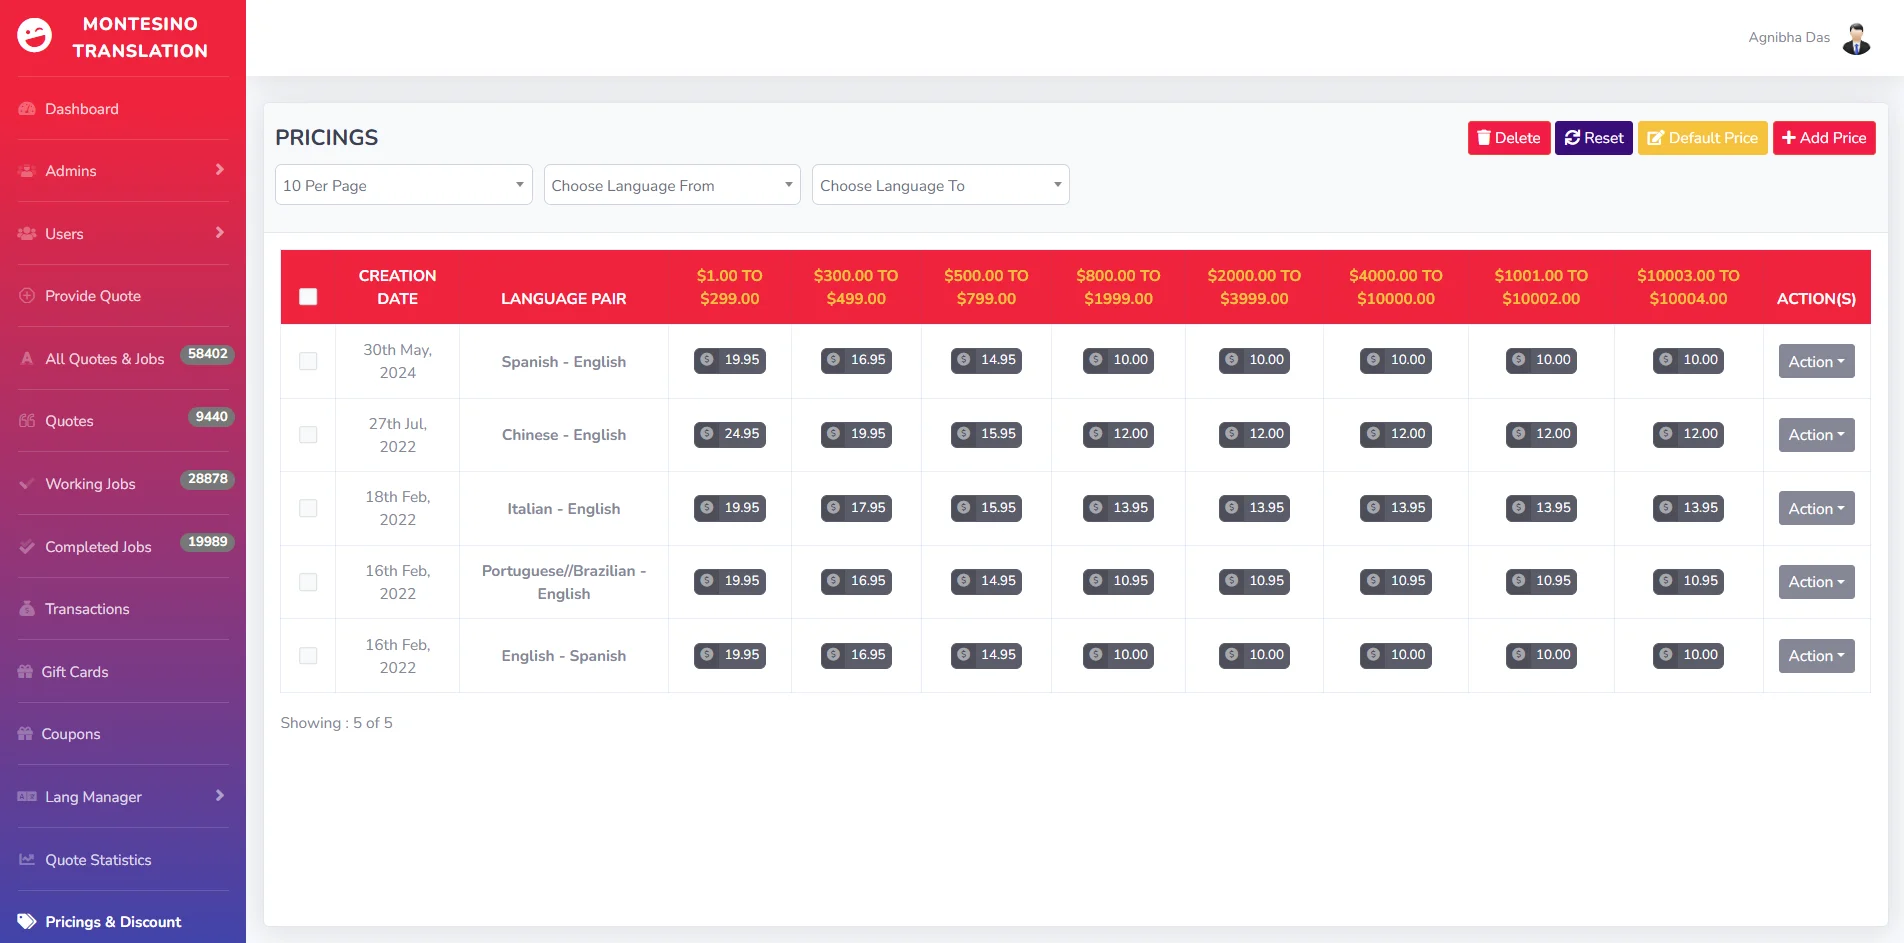Viewport: 1904px width, 943px height.
Task: Check the Spanish - English row checkbox
Action: (x=308, y=361)
